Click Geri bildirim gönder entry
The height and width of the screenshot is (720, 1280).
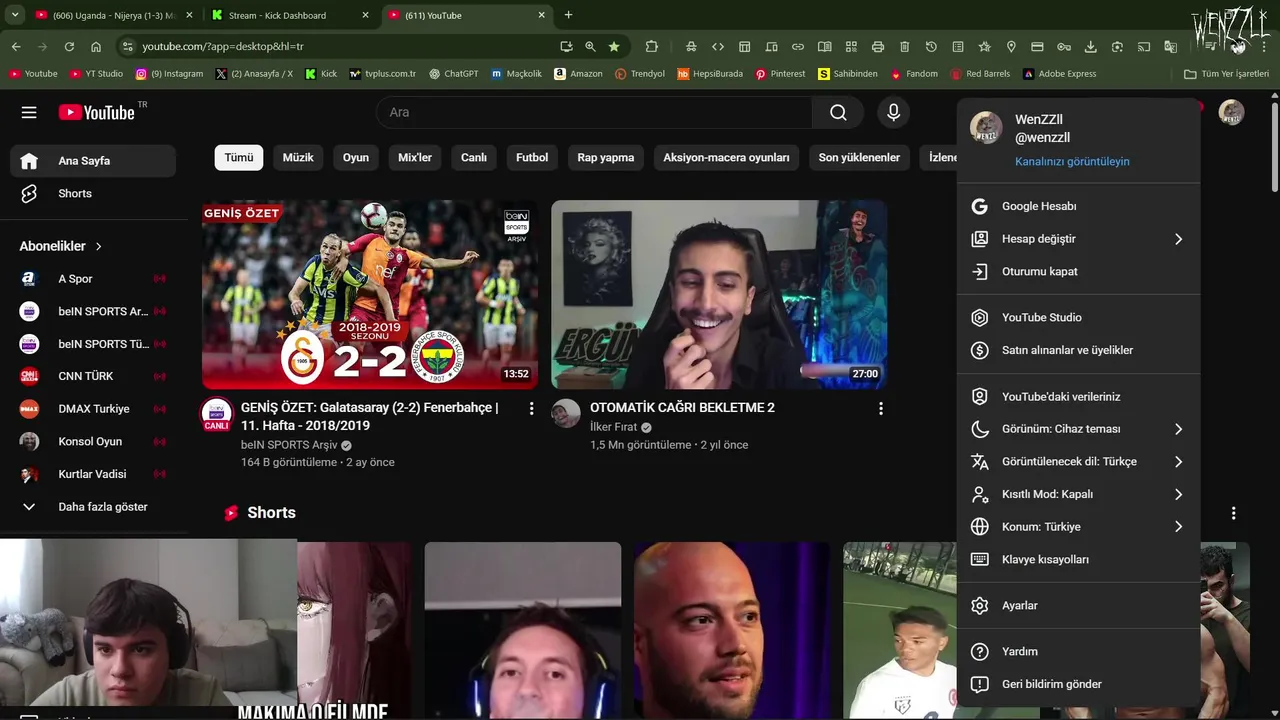pos(1078,684)
